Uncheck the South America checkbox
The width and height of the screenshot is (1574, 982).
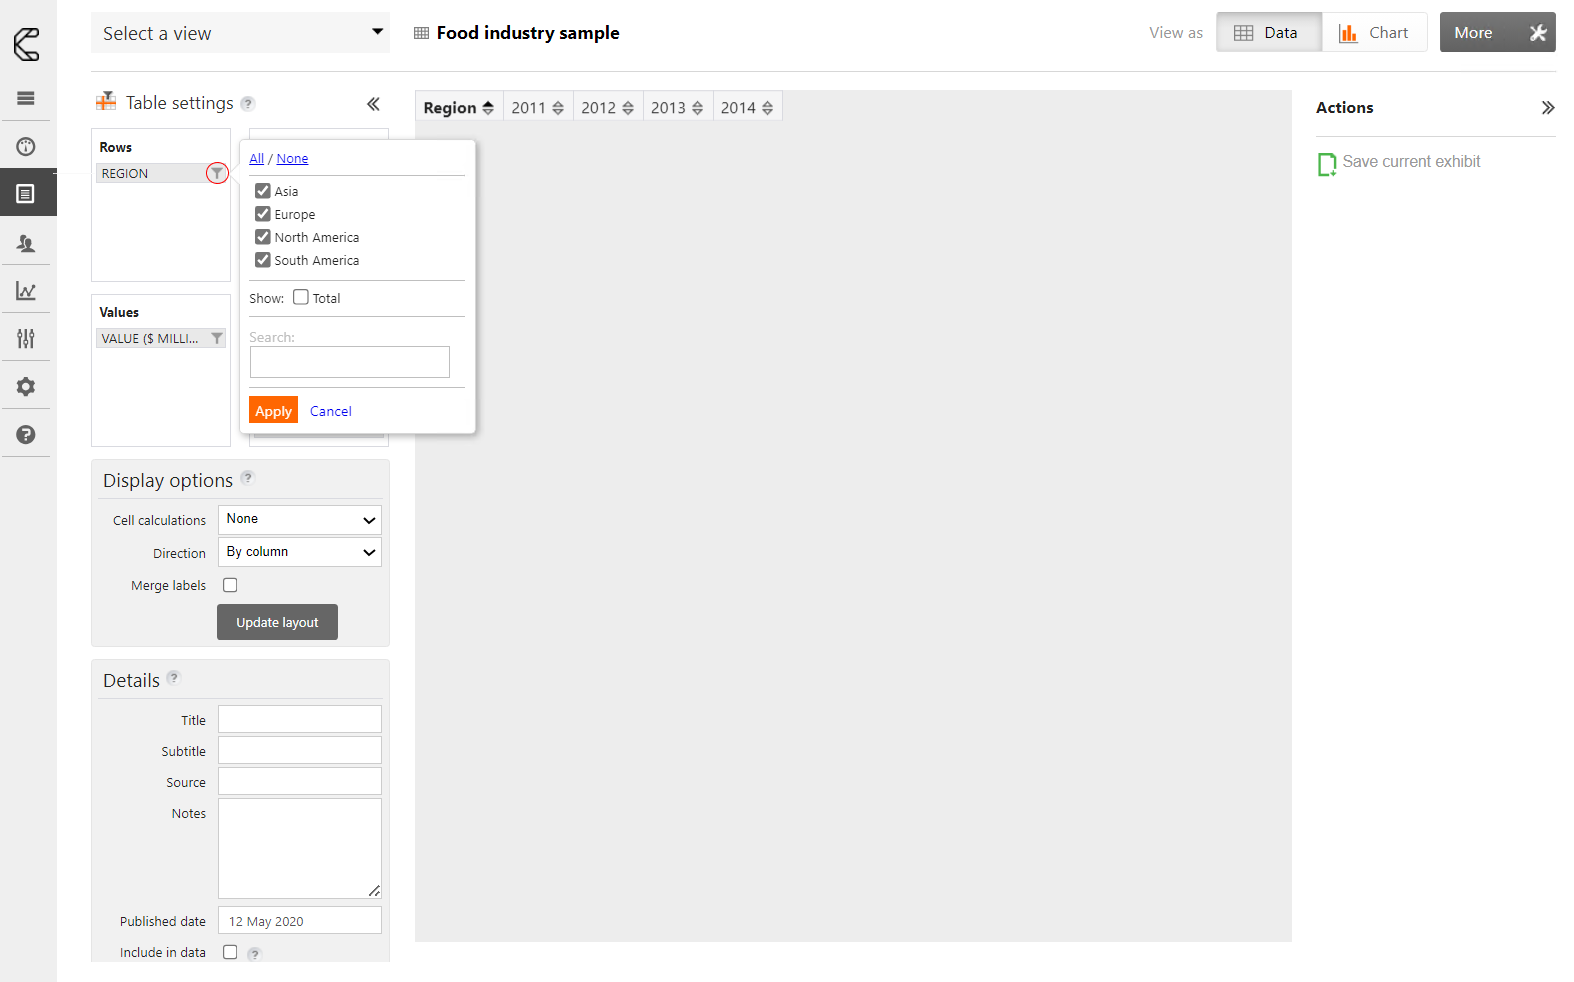pos(263,260)
